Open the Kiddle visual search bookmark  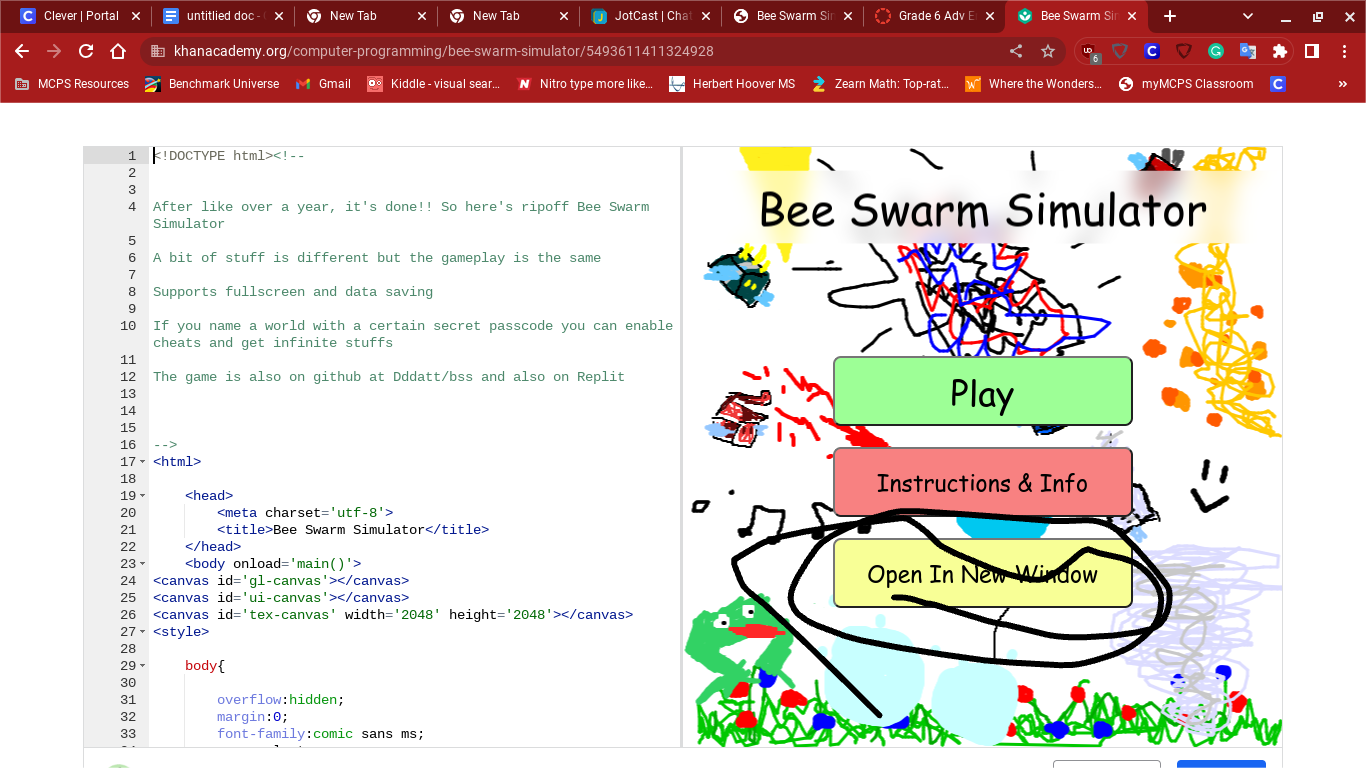(x=433, y=84)
